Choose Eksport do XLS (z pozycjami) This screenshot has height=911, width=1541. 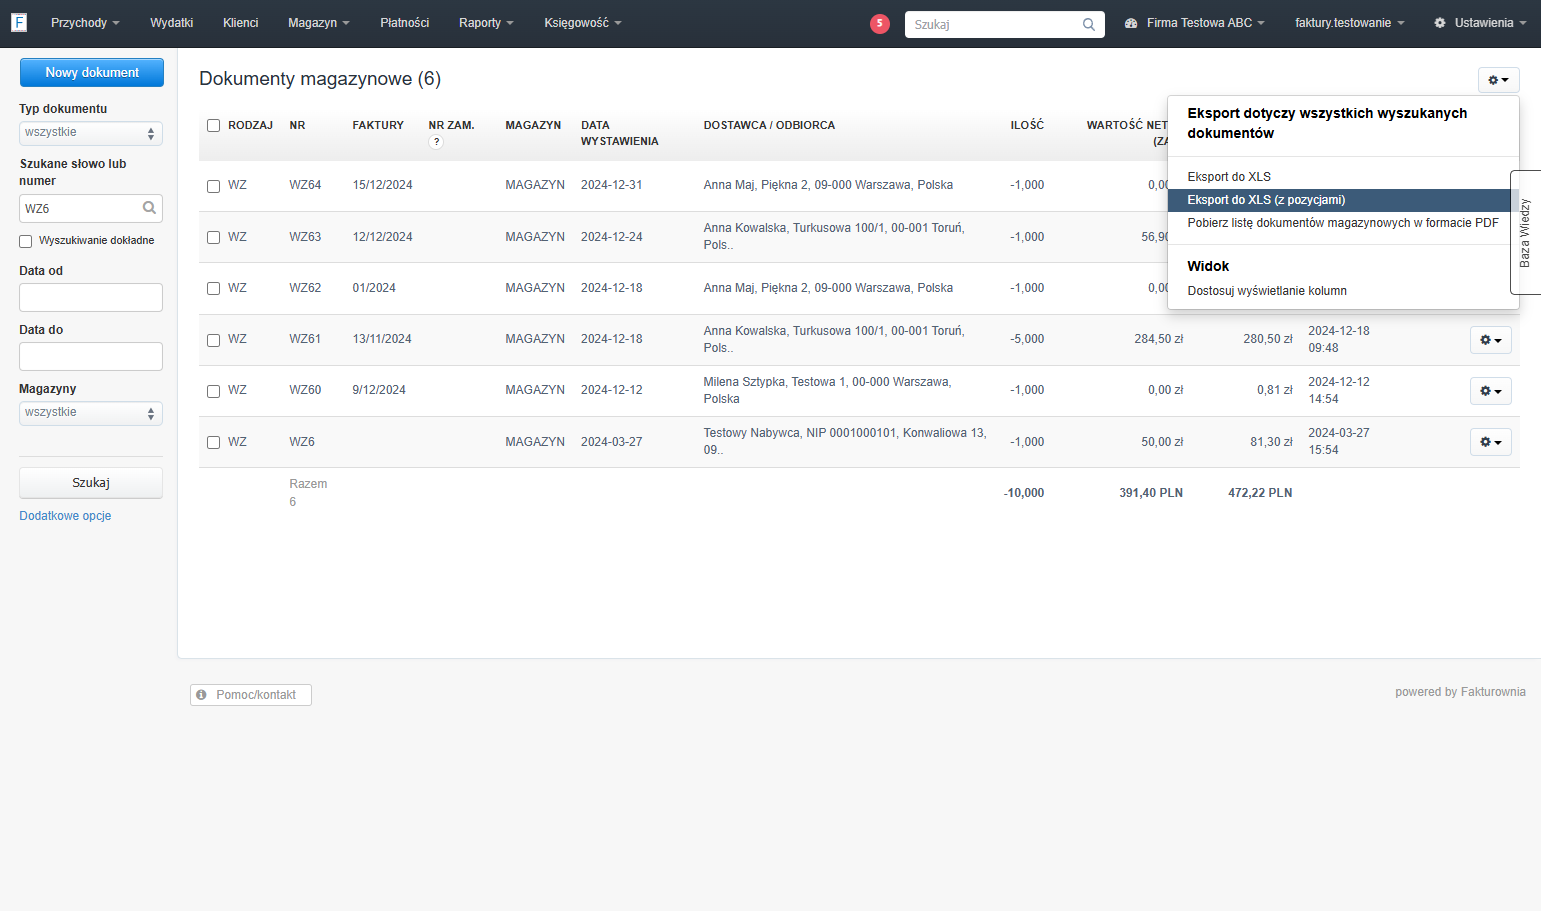point(1343,200)
